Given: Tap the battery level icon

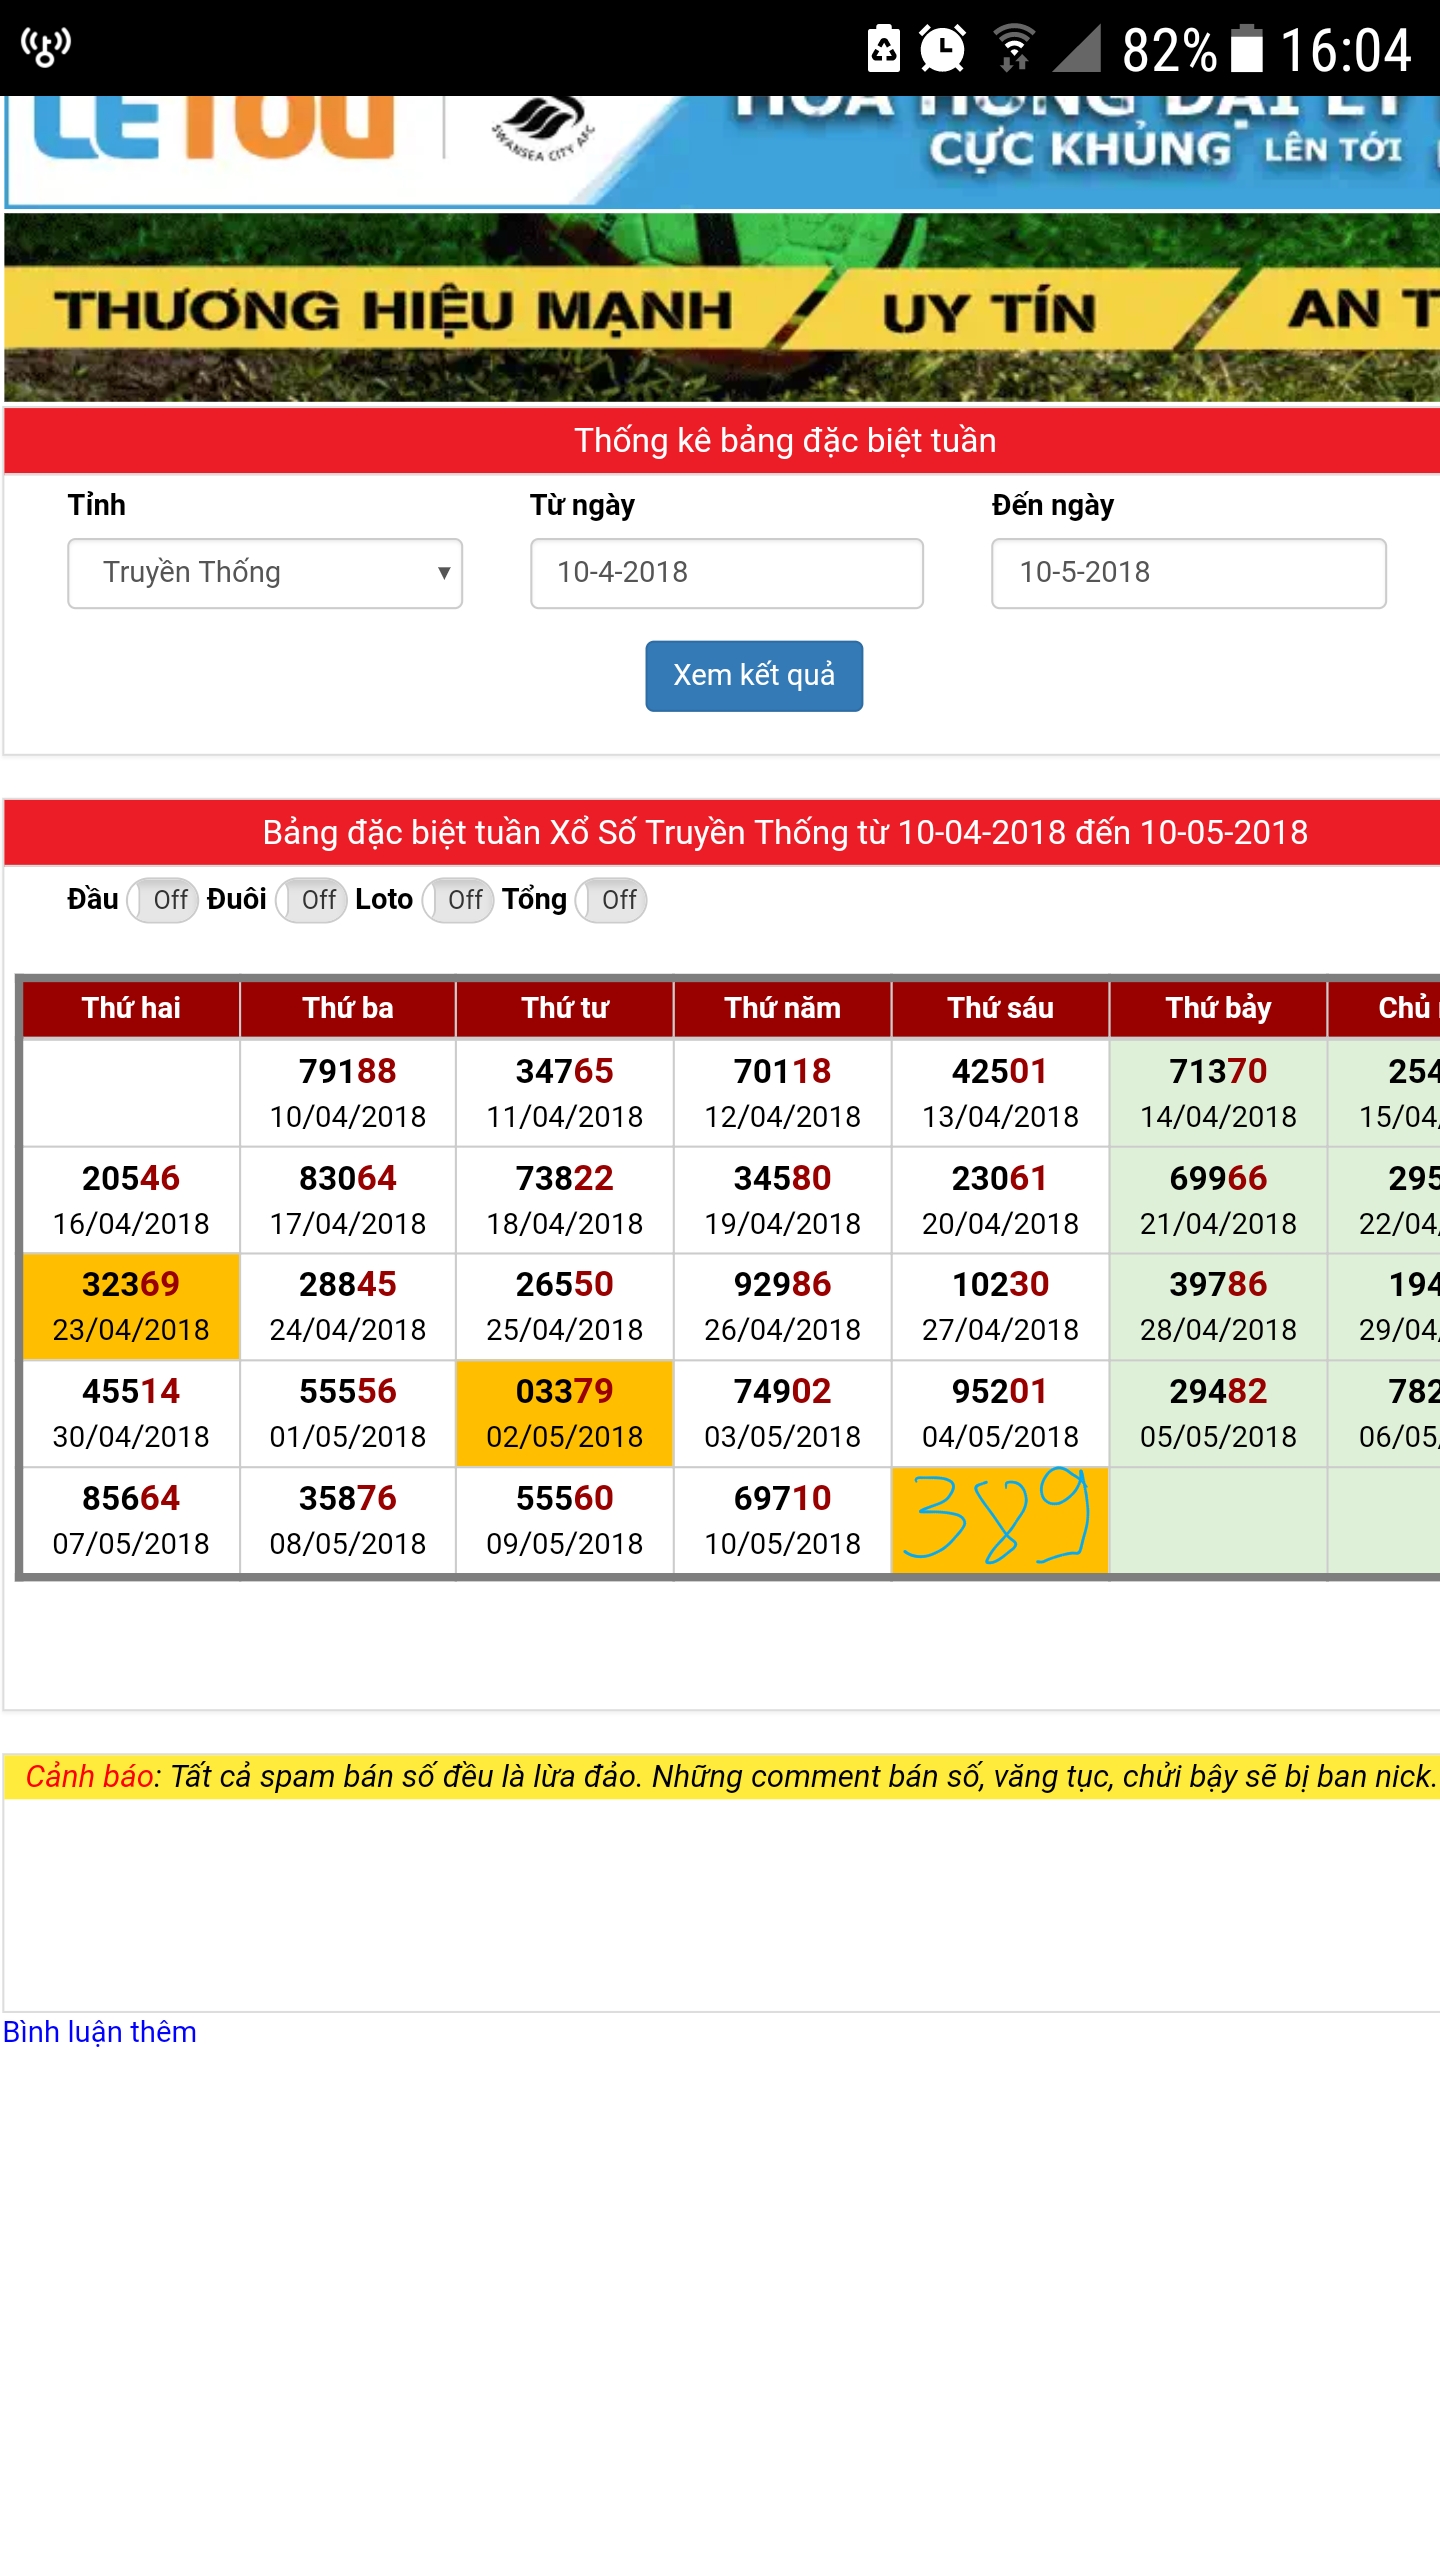Looking at the screenshot, I should pyautogui.click(x=1246, y=48).
